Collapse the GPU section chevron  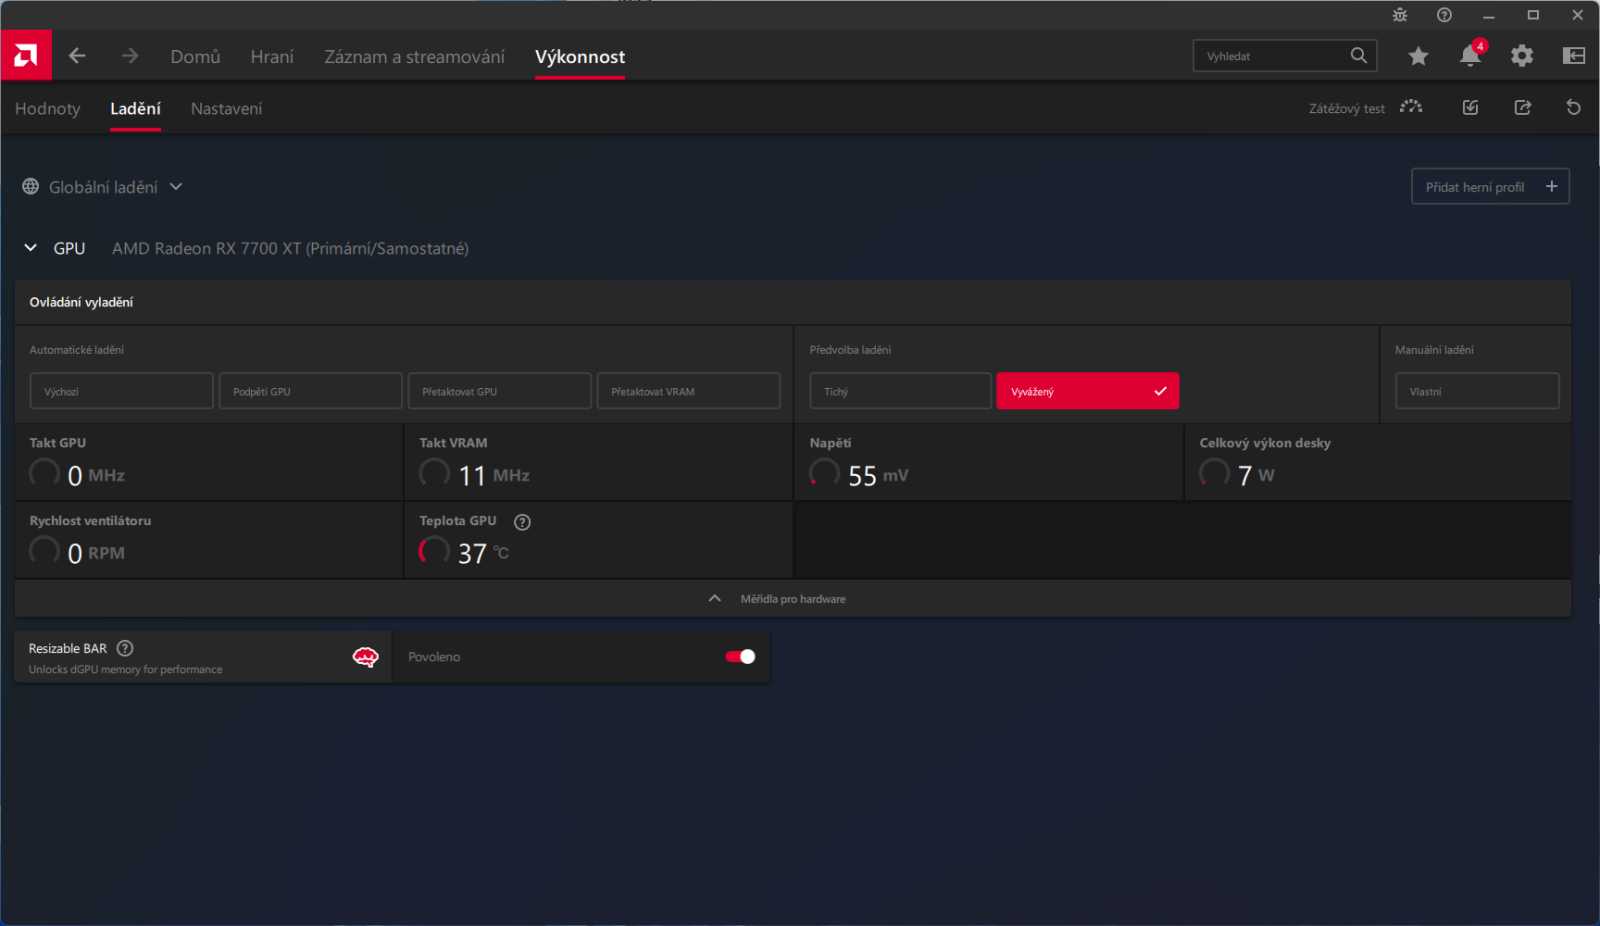31,248
